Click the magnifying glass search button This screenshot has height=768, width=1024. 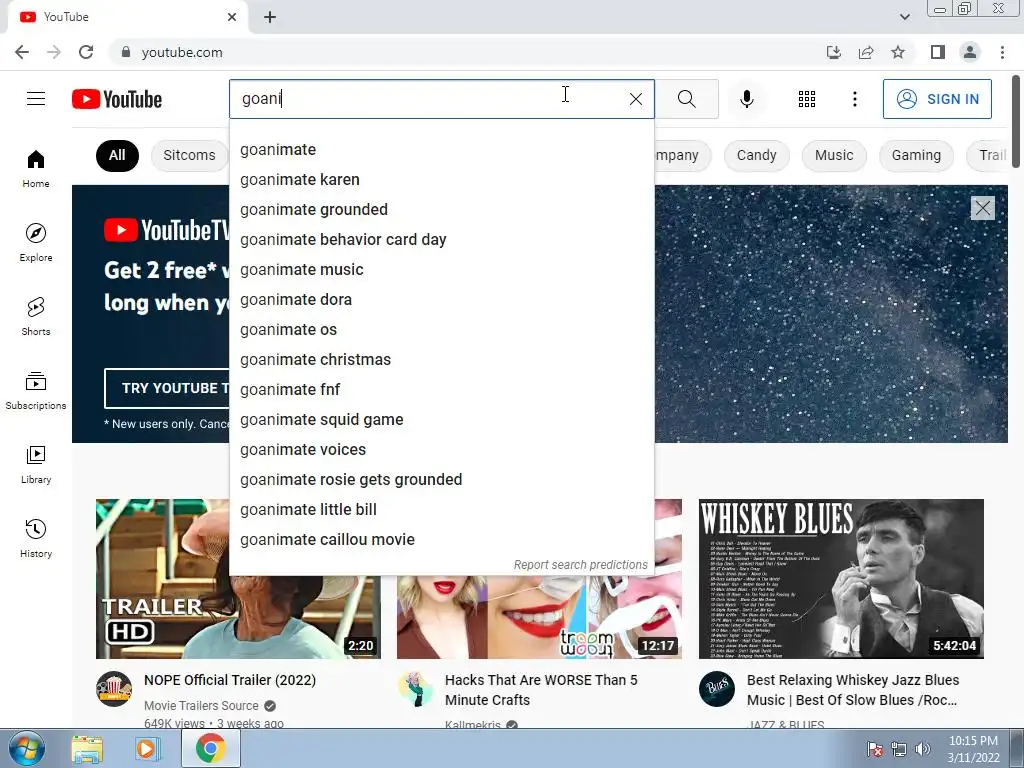pyautogui.click(x=686, y=99)
